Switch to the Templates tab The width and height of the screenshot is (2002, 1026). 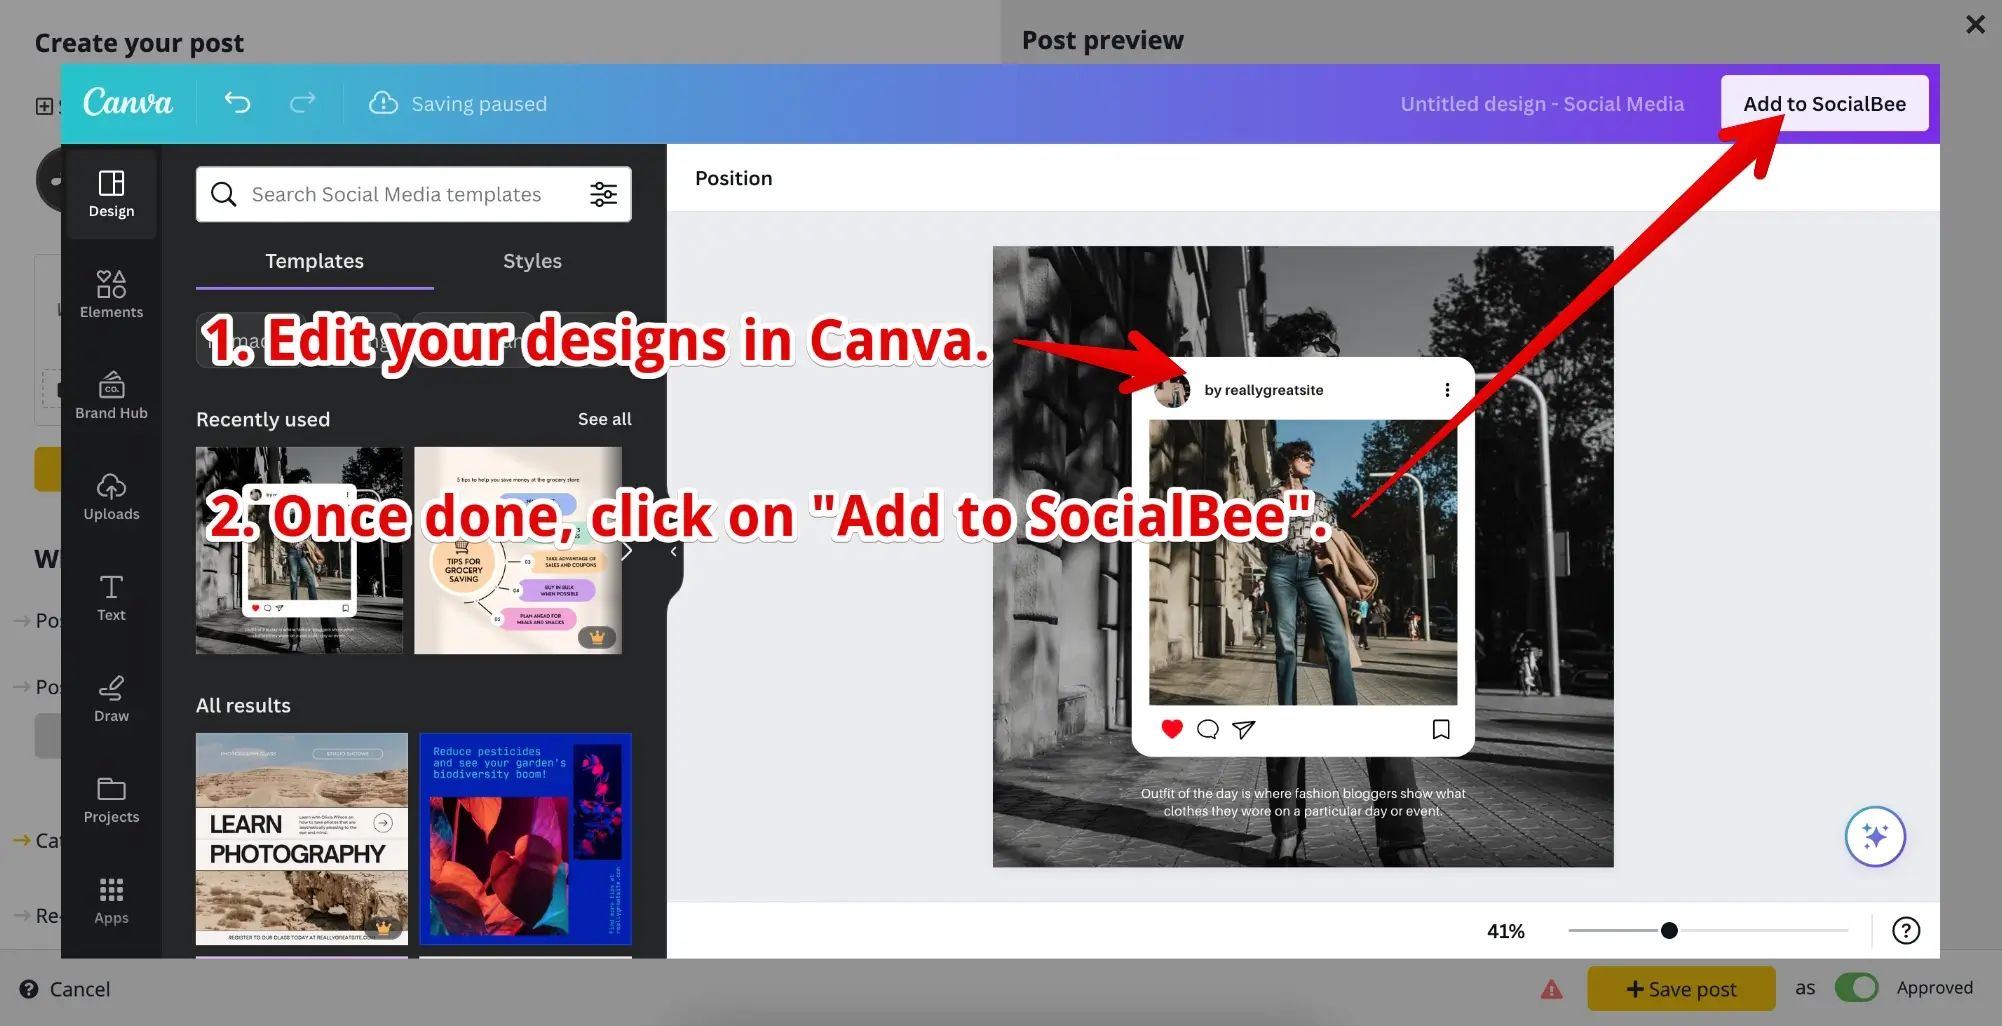pos(314,261)
